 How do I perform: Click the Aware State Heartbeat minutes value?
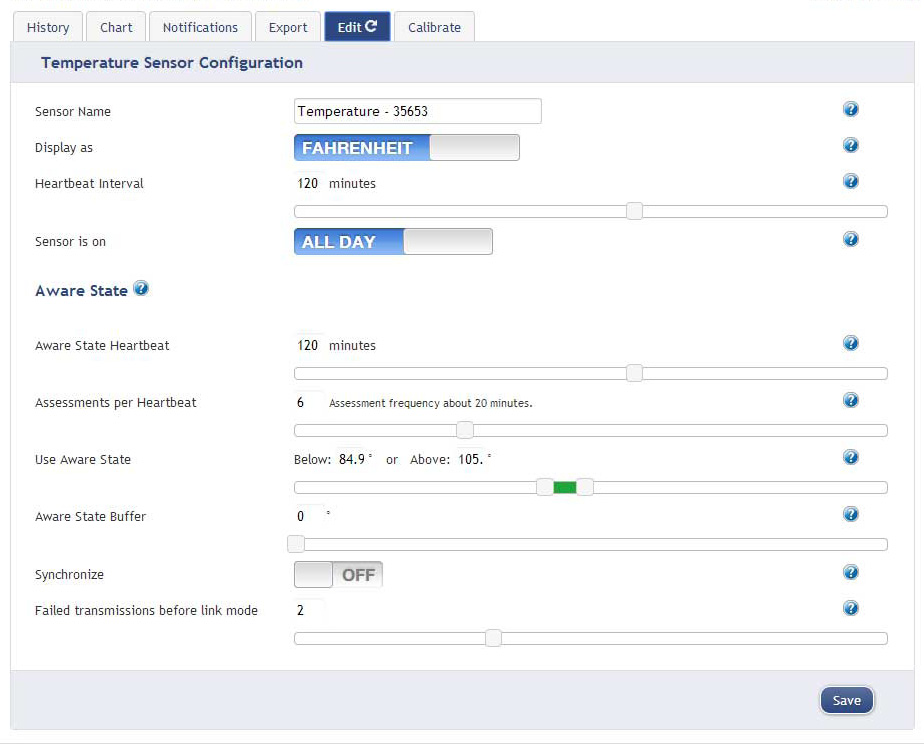[308, 345]
